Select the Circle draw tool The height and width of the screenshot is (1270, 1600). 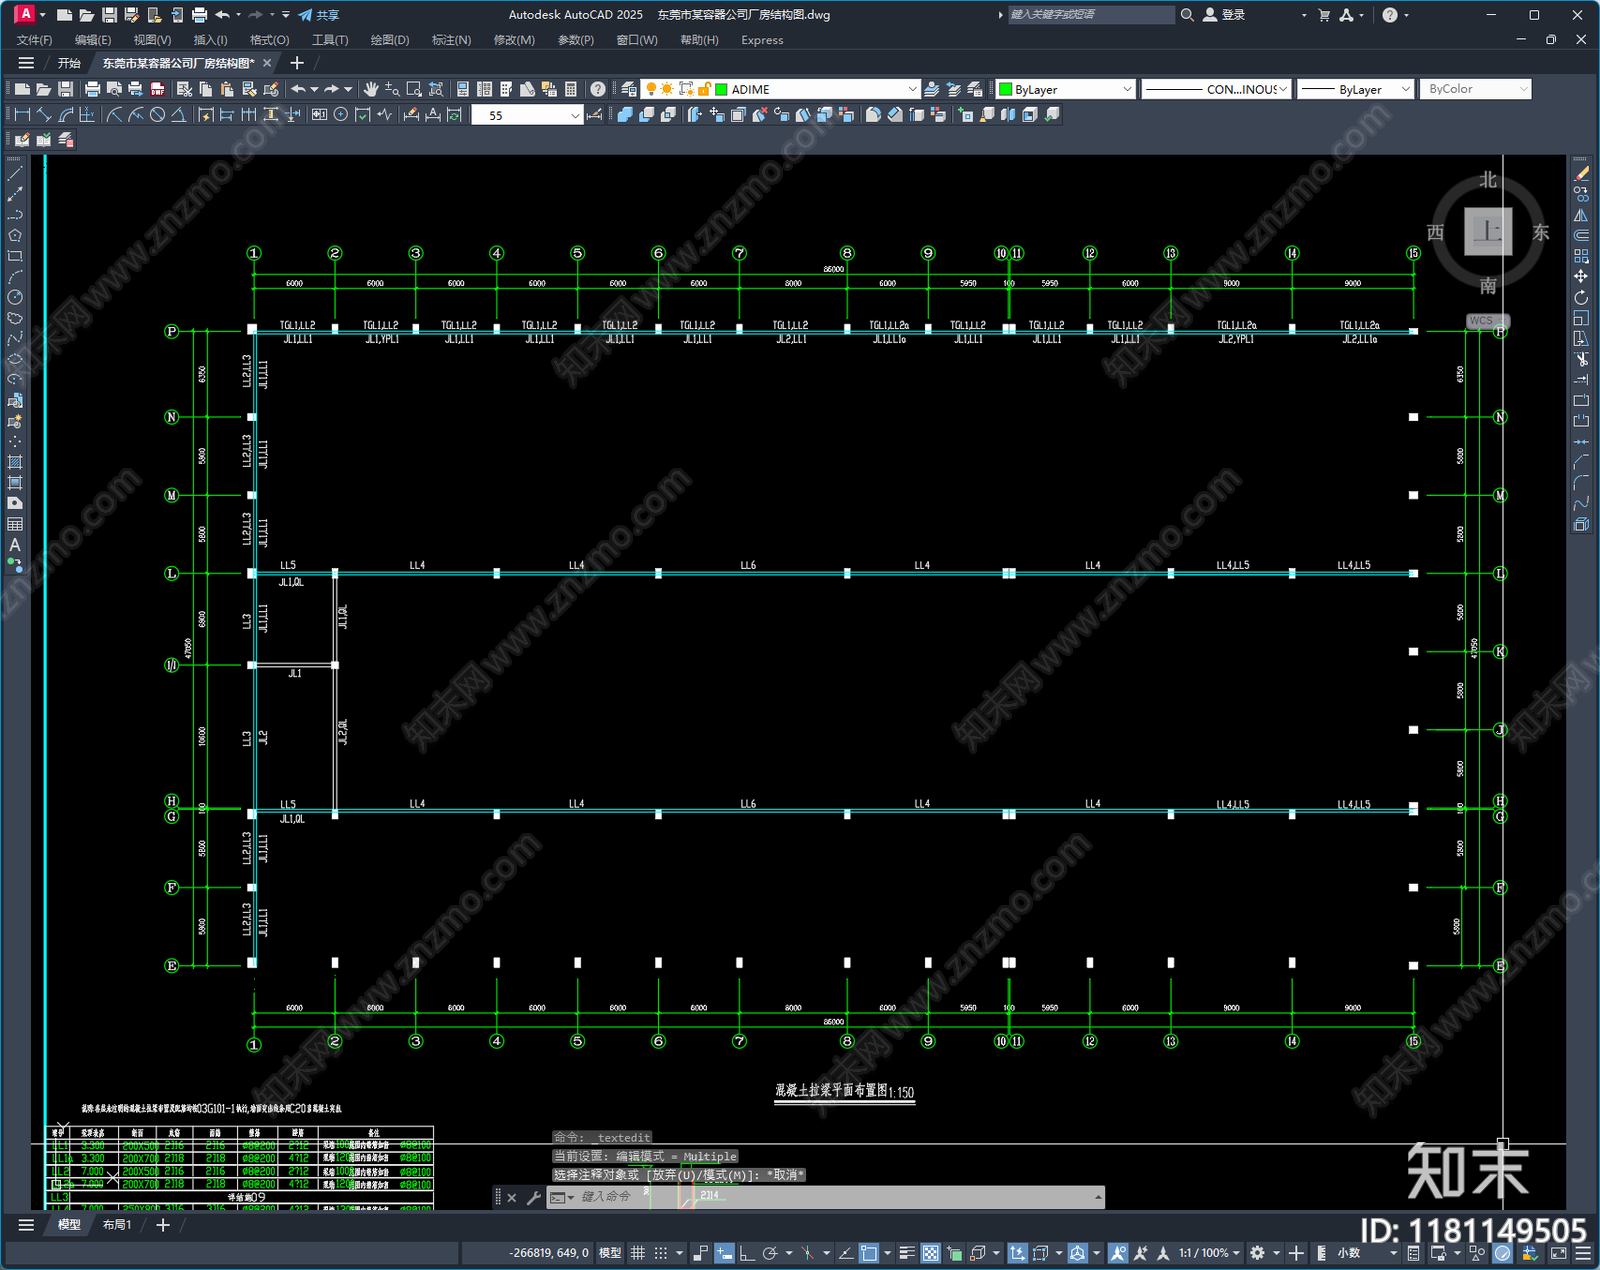pos(15,297)
